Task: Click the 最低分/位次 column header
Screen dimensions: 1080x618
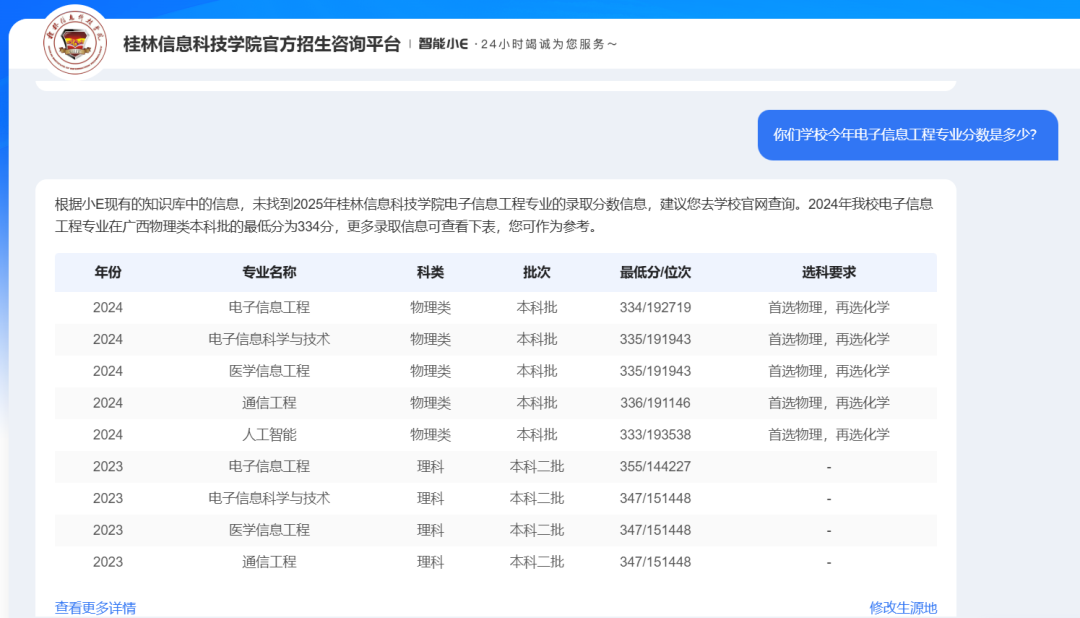Action: click(655, 272)
